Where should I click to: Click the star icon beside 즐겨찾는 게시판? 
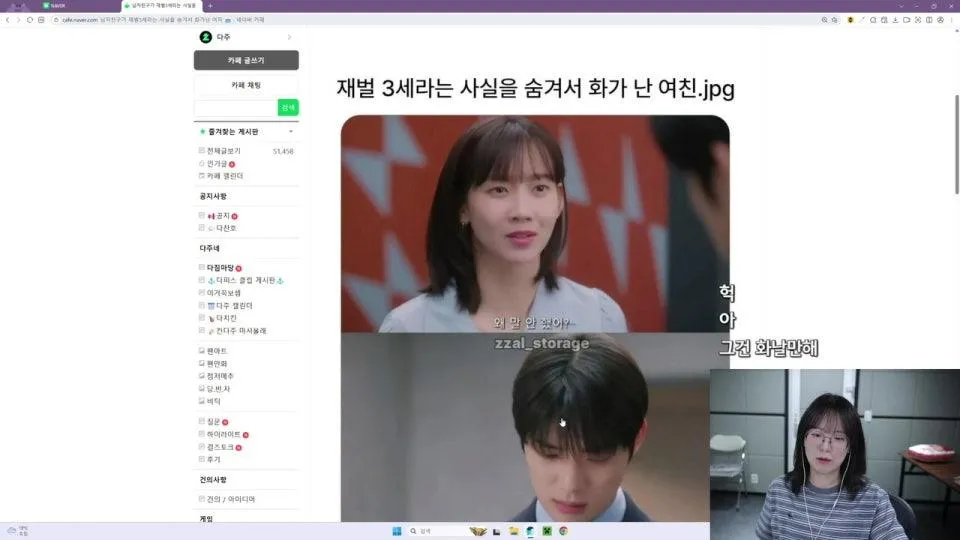[203, 132]
